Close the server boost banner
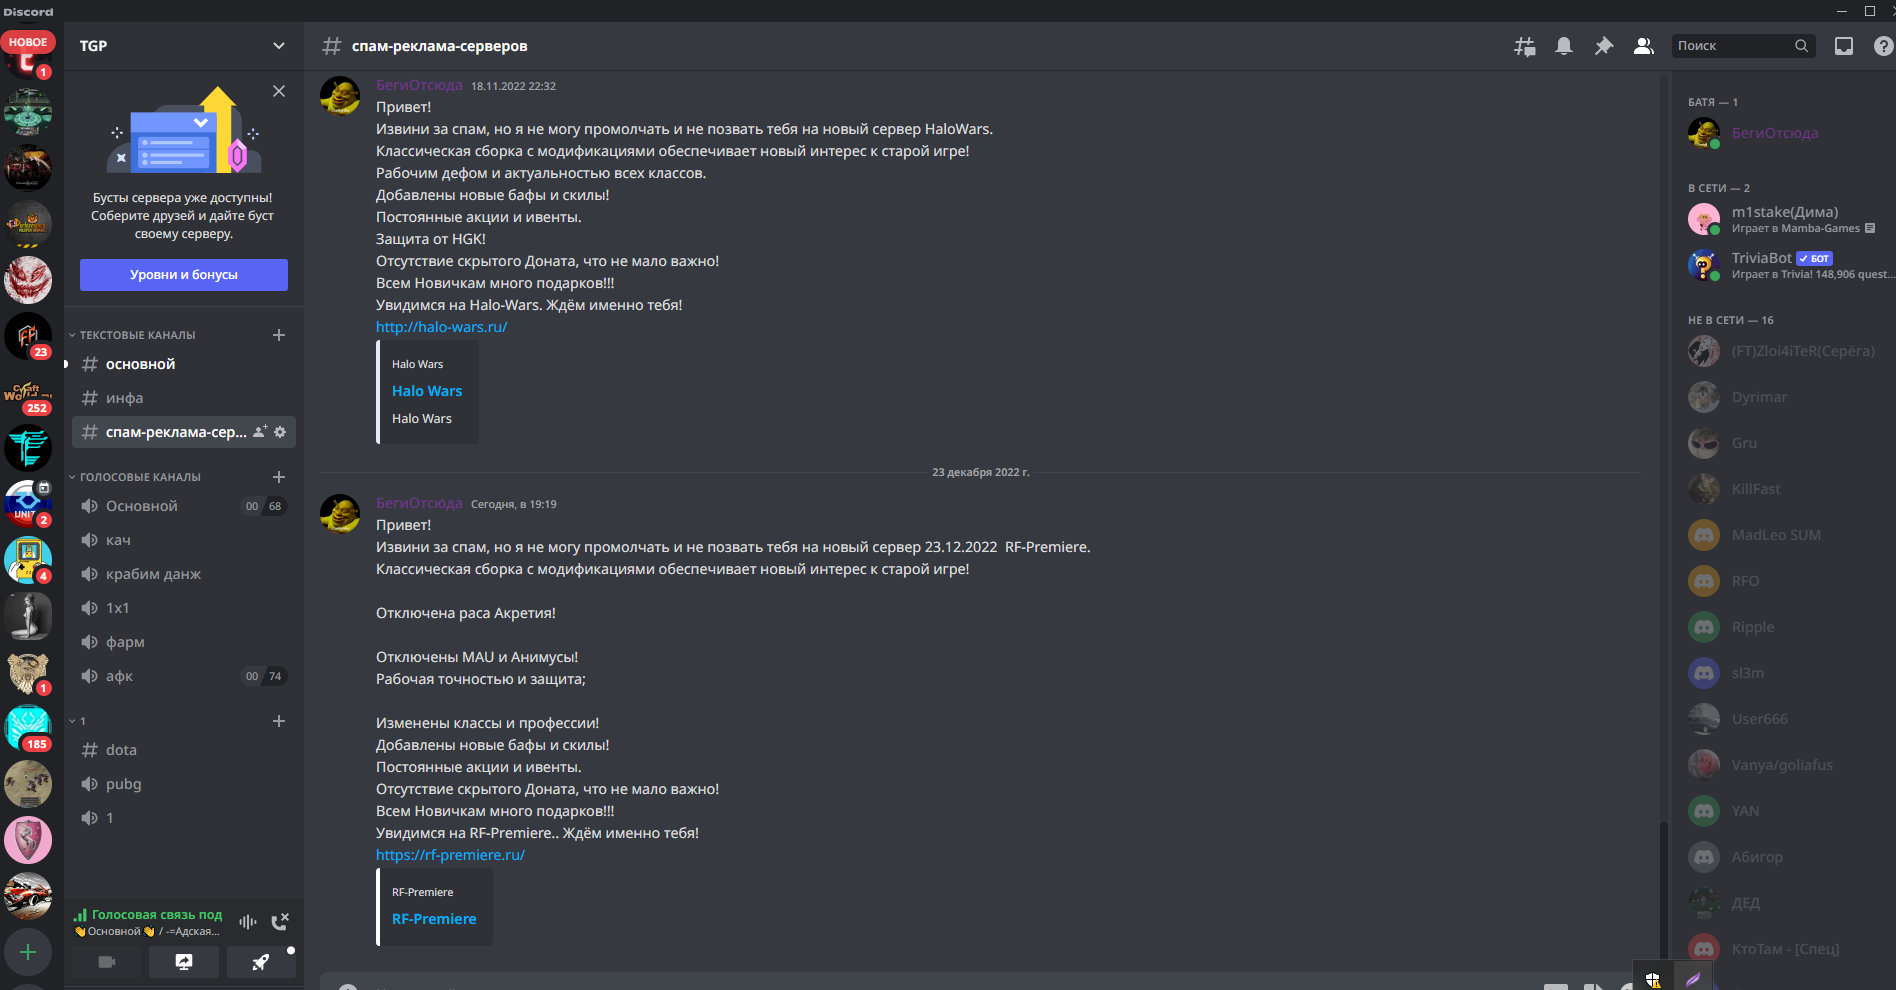The height and width of the screenshot is (990, 1896). point(279,91)
